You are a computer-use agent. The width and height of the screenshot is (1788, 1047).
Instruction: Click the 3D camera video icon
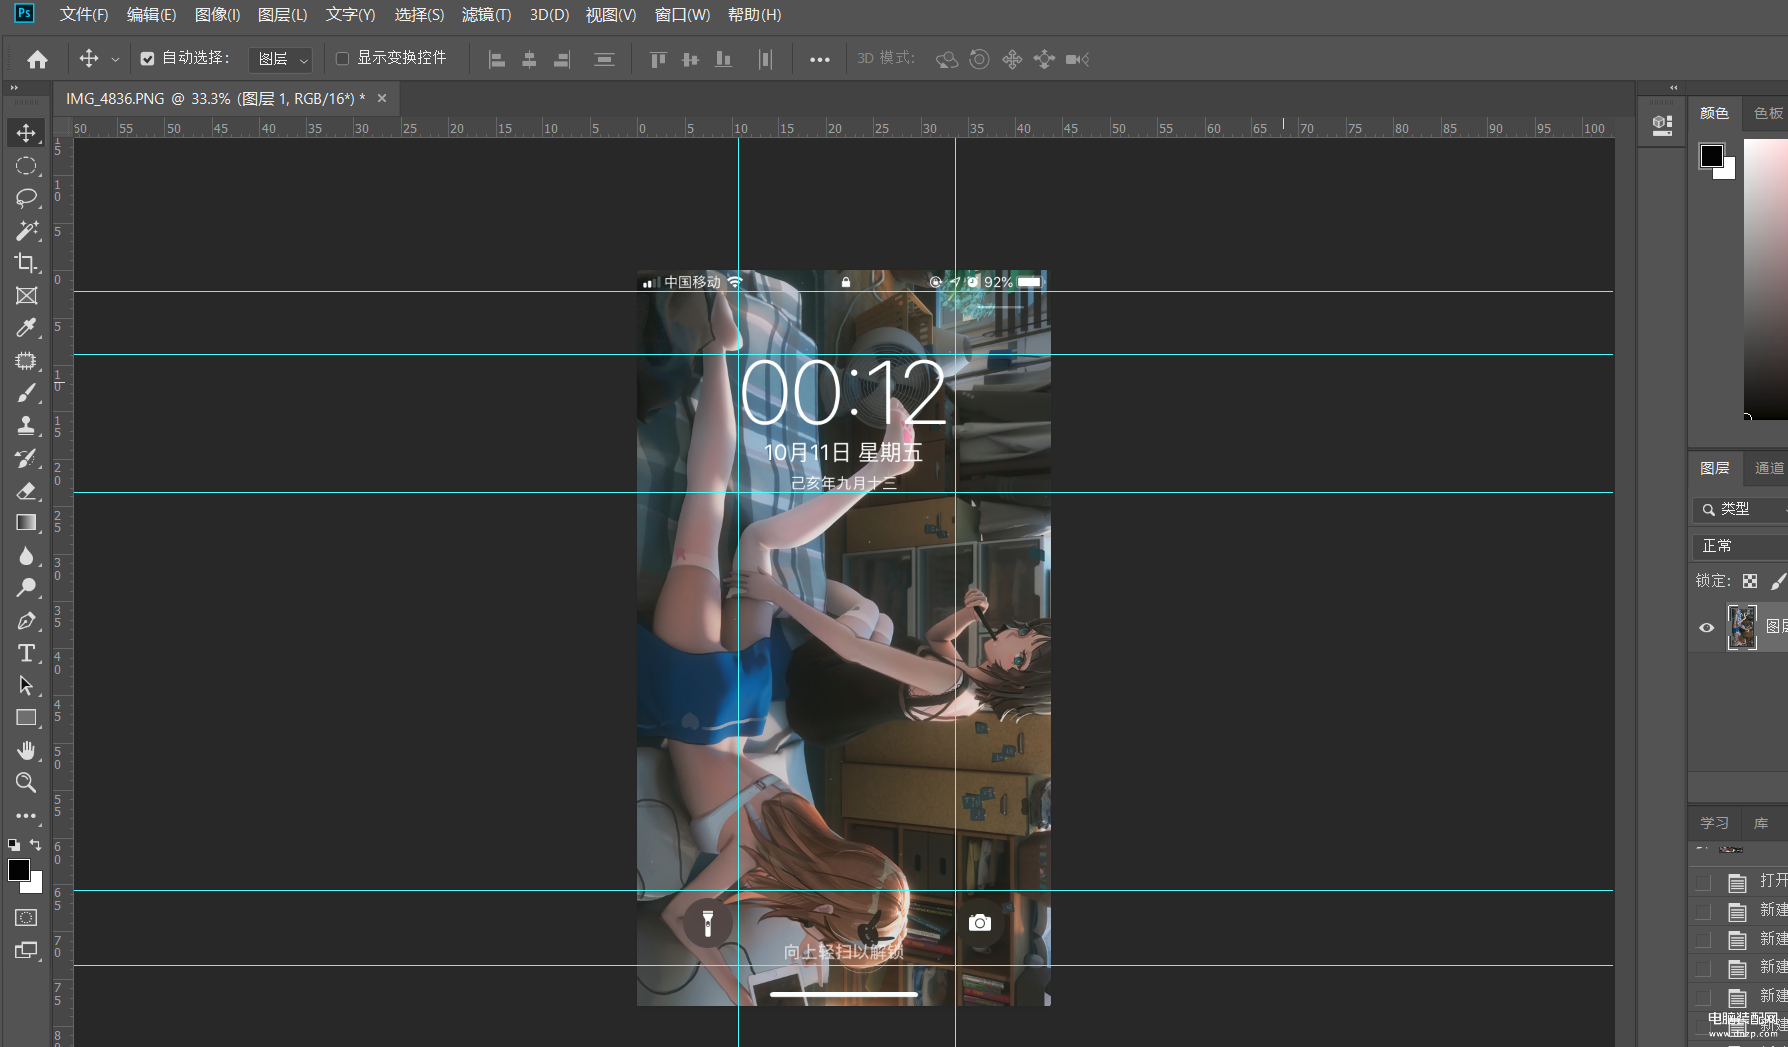[1077, 59]
